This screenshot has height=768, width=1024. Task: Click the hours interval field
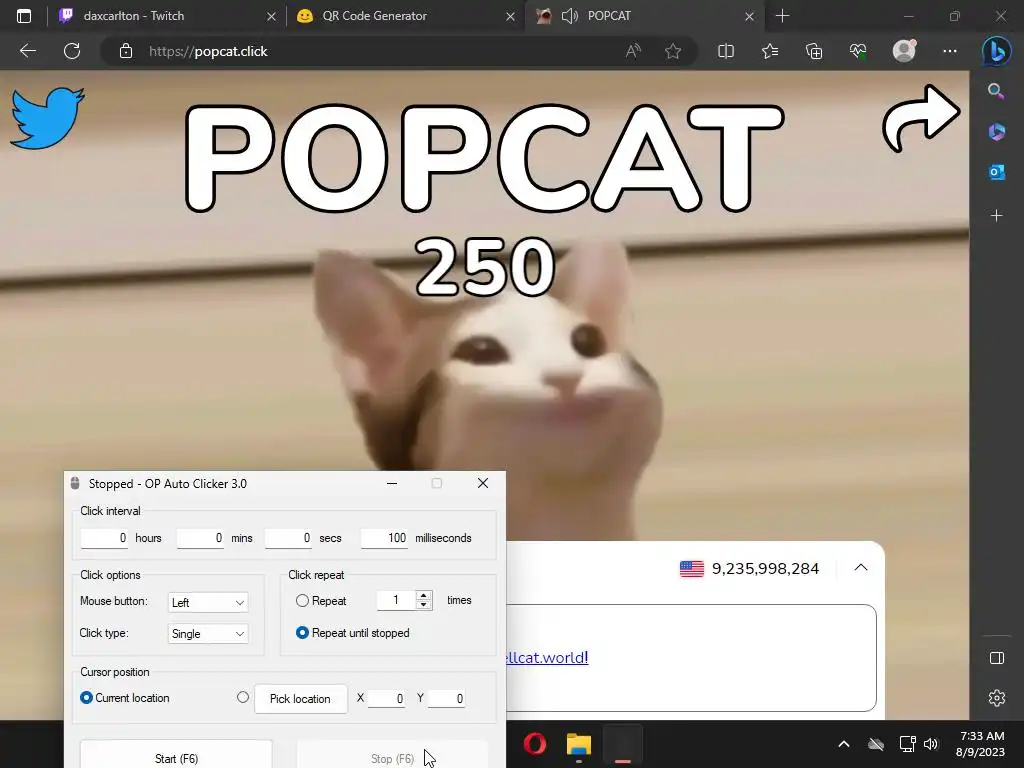[x=104, y=538]
